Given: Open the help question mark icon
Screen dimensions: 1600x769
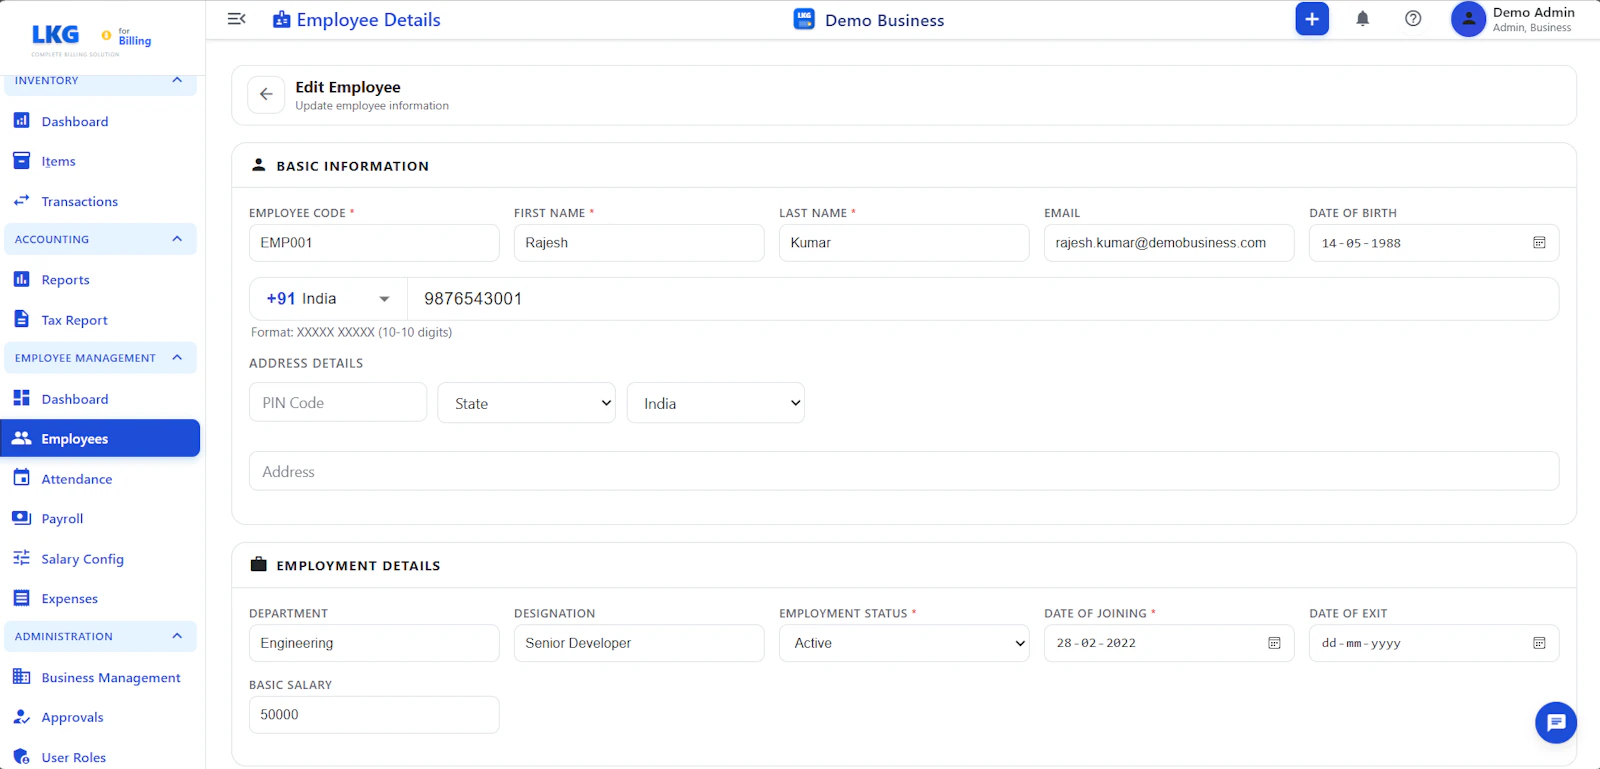Looking at the screenshot, I should 1413,19.
